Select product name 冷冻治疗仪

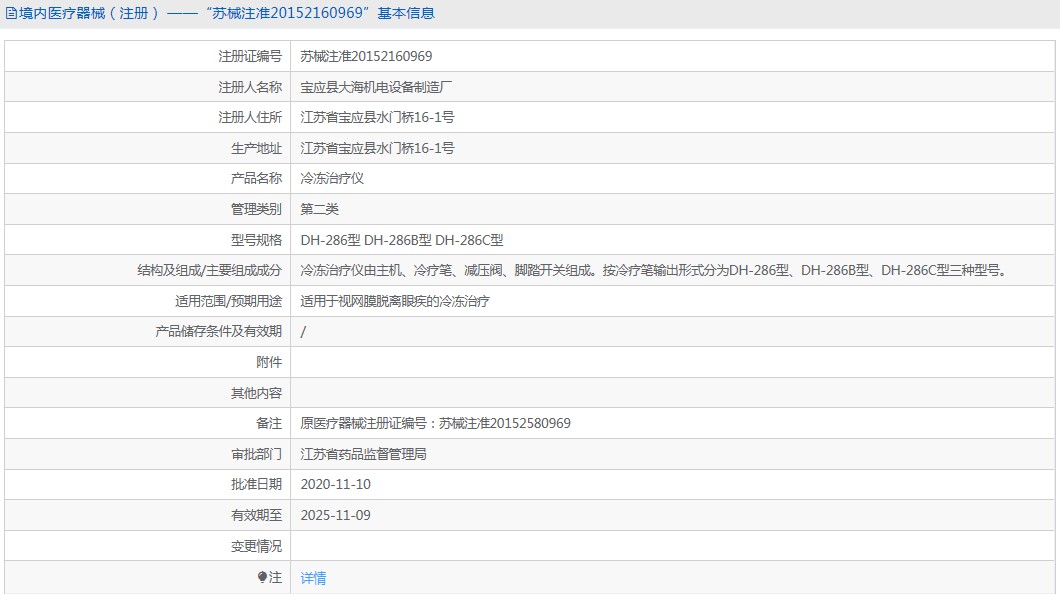[x=332, y=179]
